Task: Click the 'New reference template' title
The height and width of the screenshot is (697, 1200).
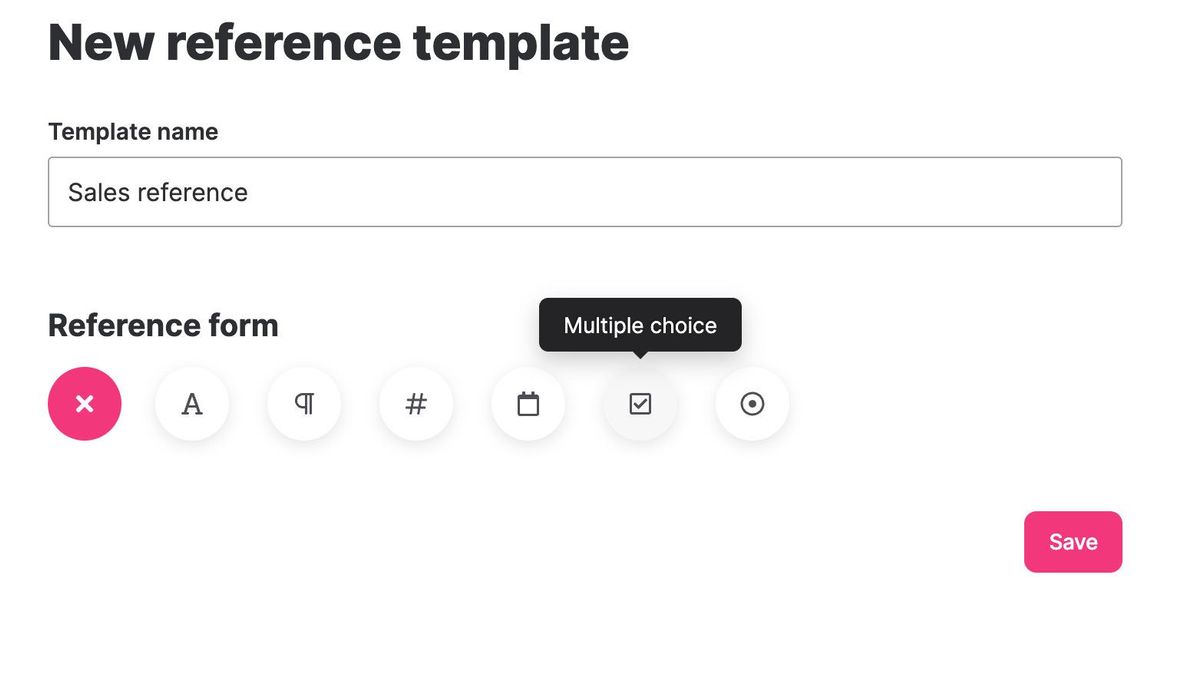Action: (x=338, y=43)
